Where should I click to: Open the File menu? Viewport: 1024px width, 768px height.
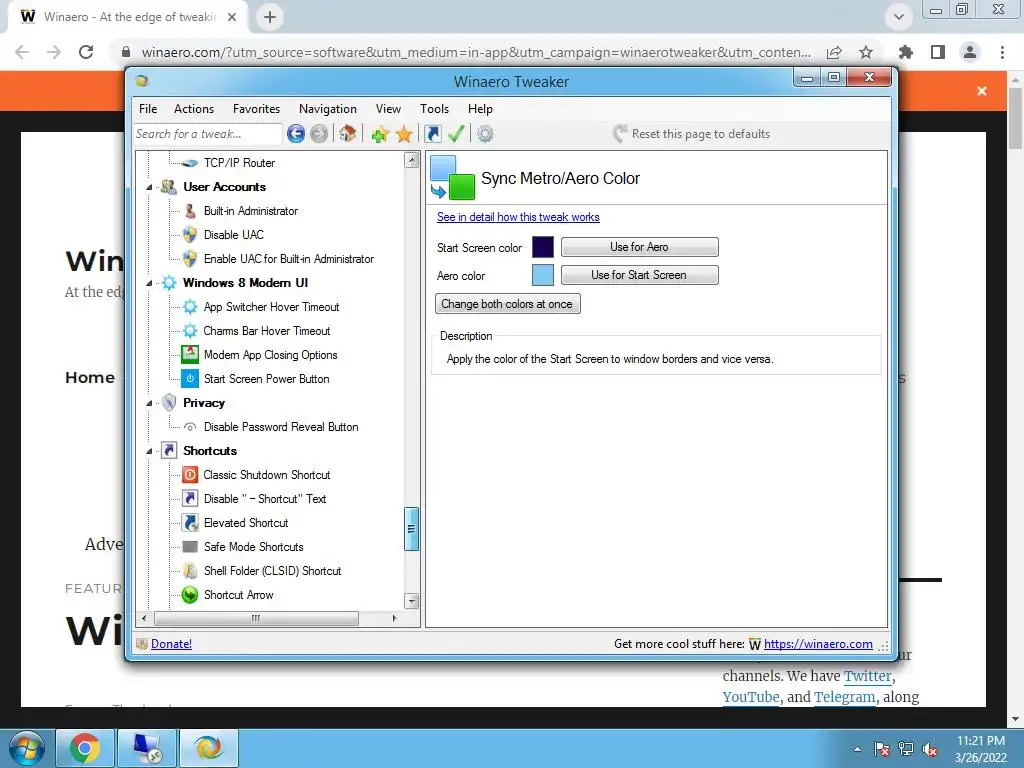(x=148, y=109)
